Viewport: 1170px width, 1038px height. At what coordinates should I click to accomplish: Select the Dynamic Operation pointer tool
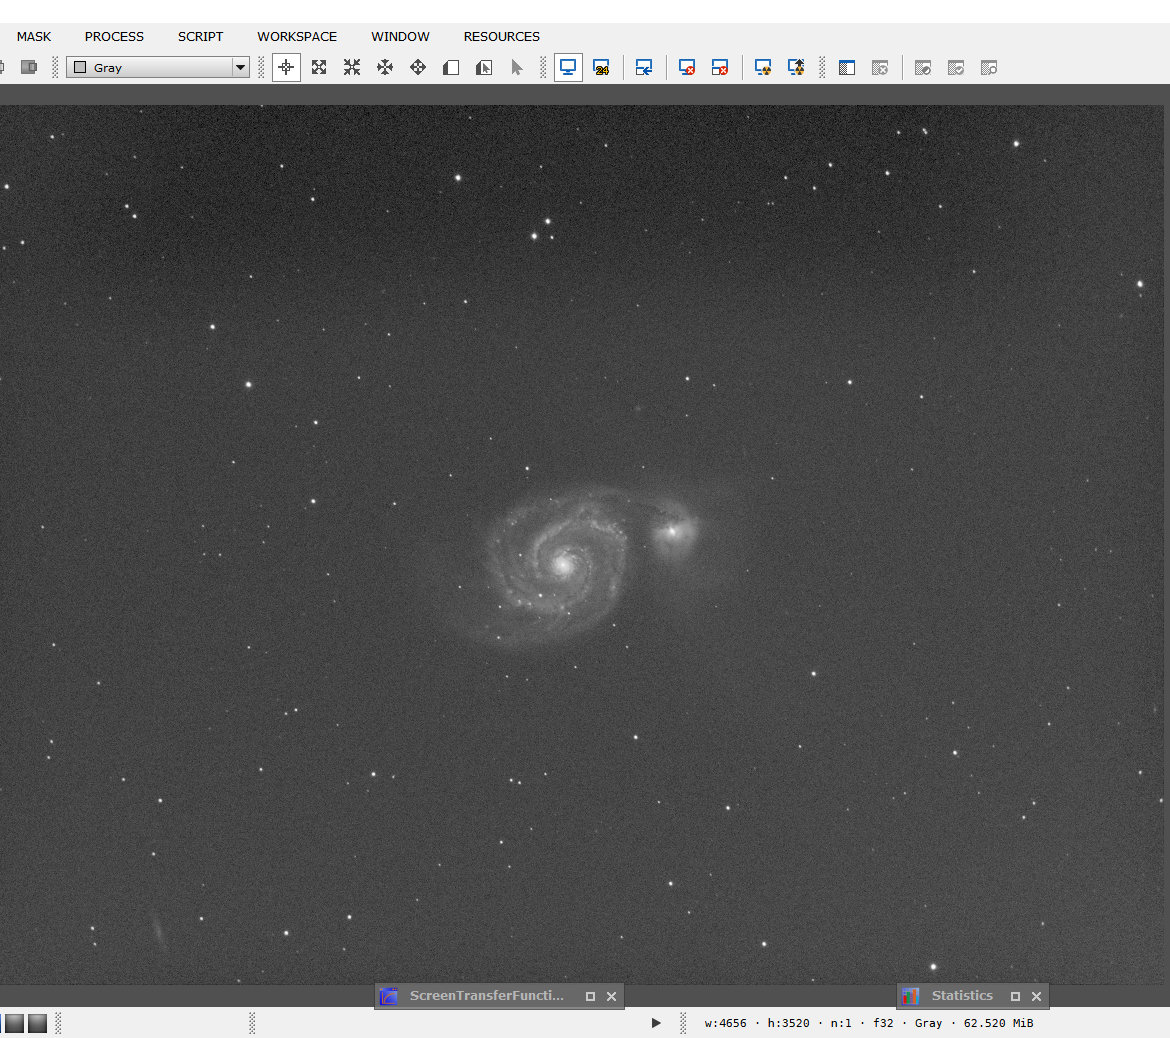point(516,68)
